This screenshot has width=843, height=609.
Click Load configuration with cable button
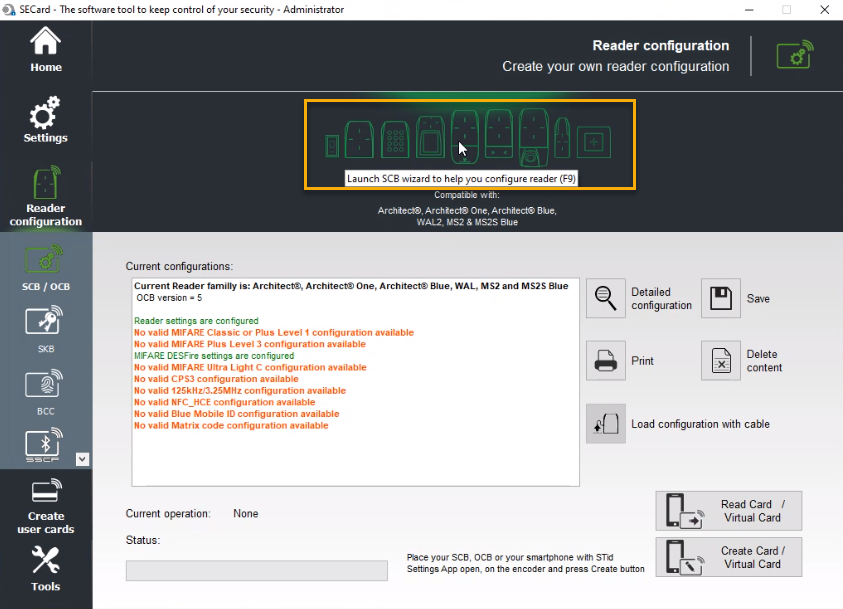(605, 424)
